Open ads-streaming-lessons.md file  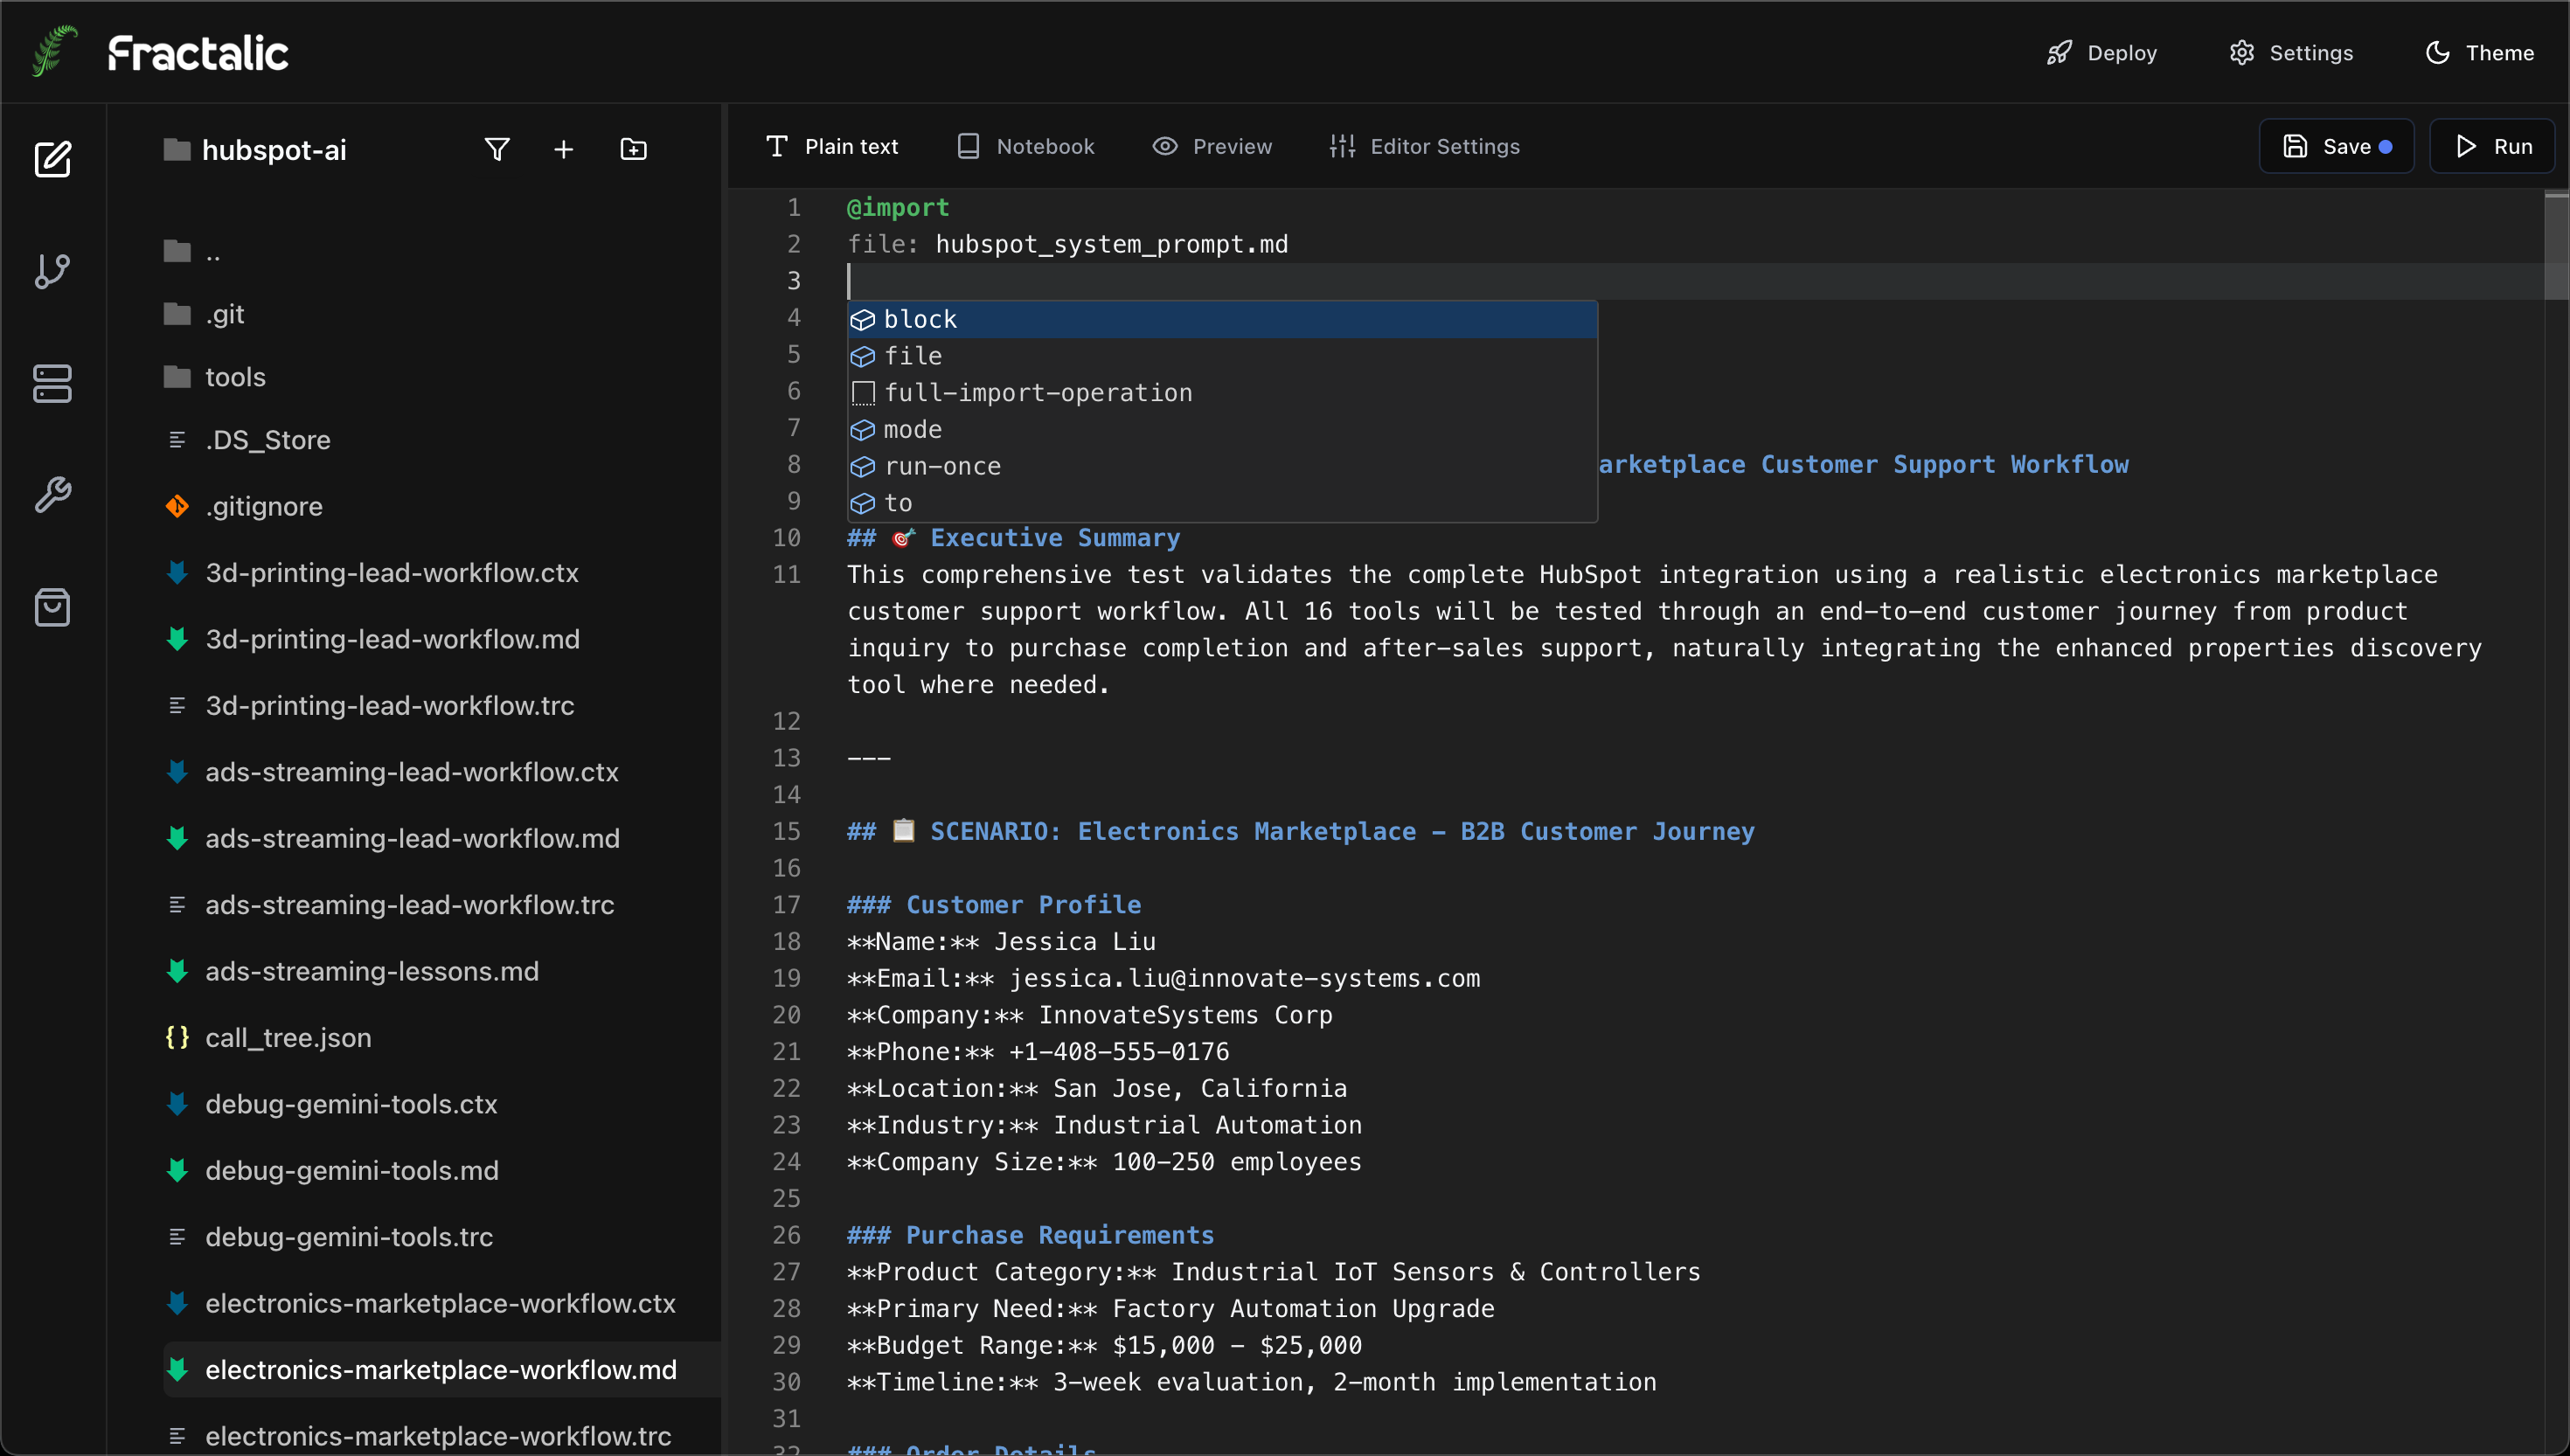(x=351, y=971)
